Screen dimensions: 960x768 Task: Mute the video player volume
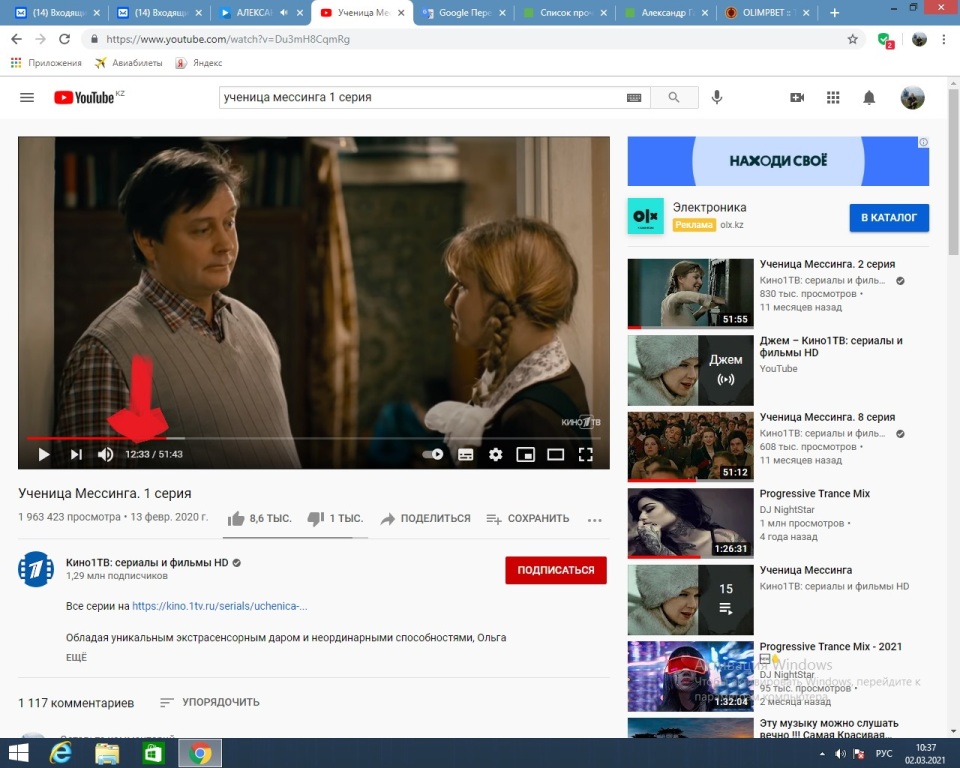point(105,454)
